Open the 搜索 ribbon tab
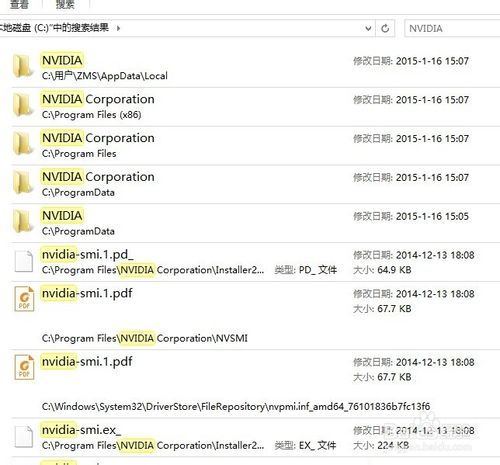Viewport: 500px width, 465px height. (65, 4)
